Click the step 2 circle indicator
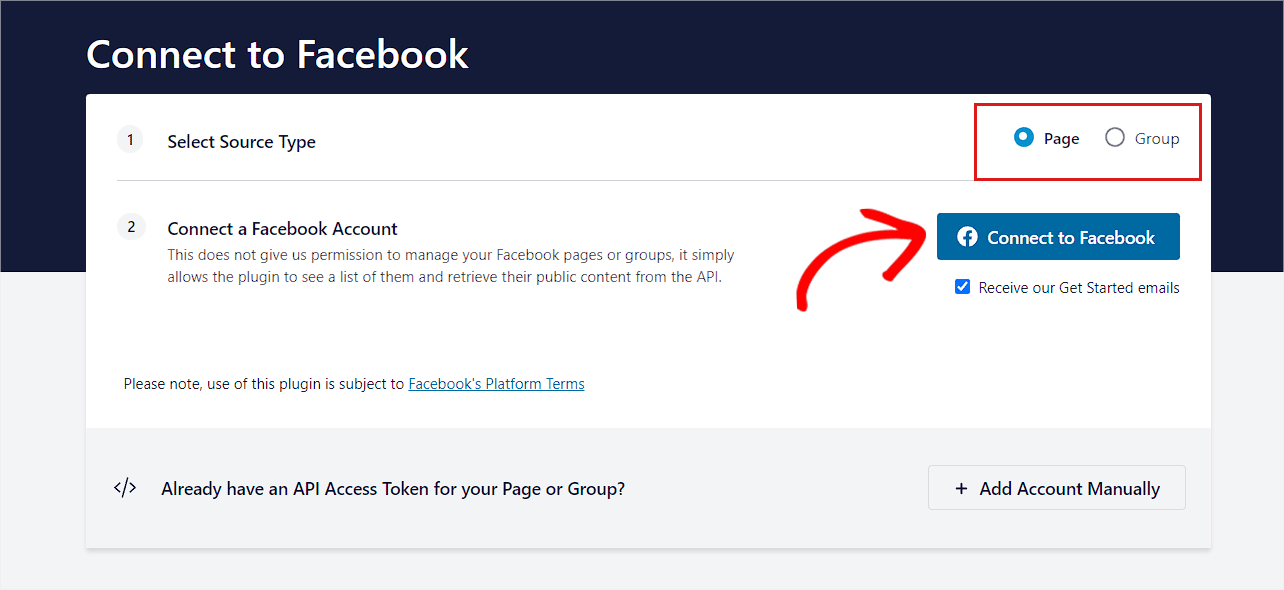The image size is (1284, 590). (131, 227)
